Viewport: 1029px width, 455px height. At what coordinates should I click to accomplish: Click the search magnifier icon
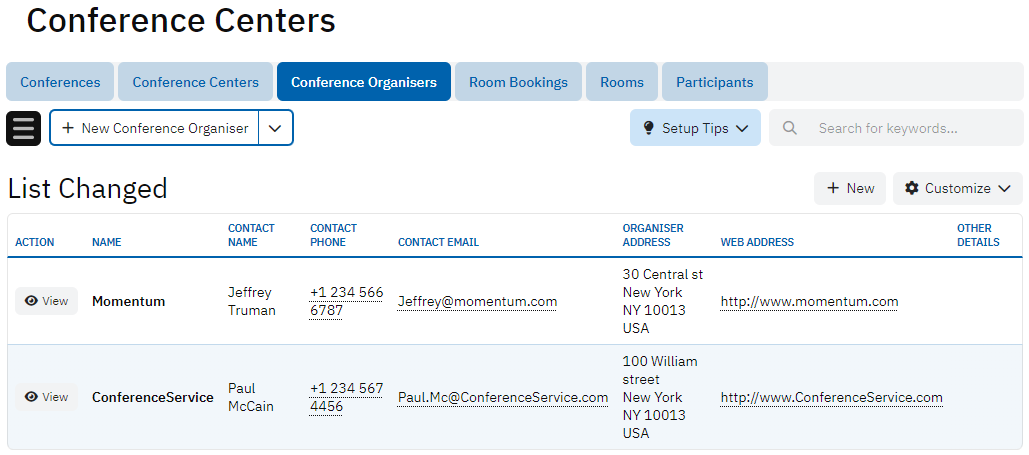[790, 128]
